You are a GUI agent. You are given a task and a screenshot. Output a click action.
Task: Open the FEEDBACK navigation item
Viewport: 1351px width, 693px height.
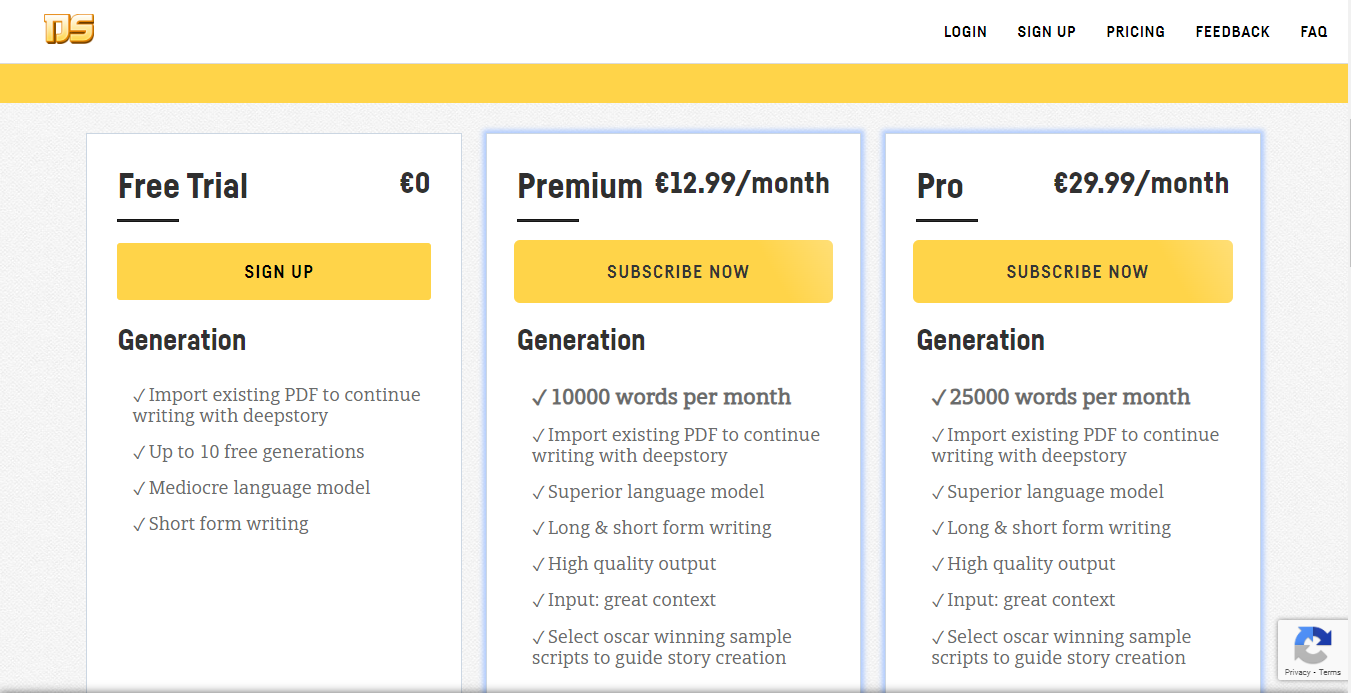point(1232,32)
